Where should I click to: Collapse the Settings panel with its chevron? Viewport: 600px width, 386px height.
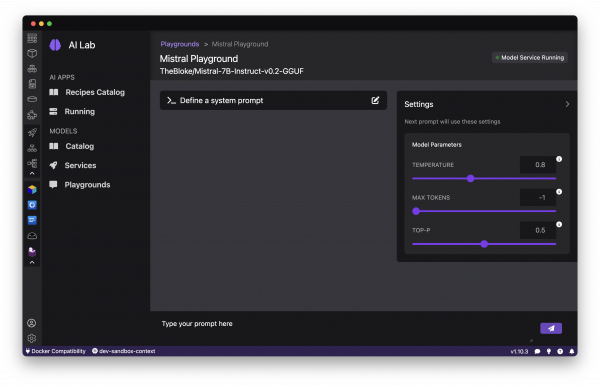tap(567, 104)
